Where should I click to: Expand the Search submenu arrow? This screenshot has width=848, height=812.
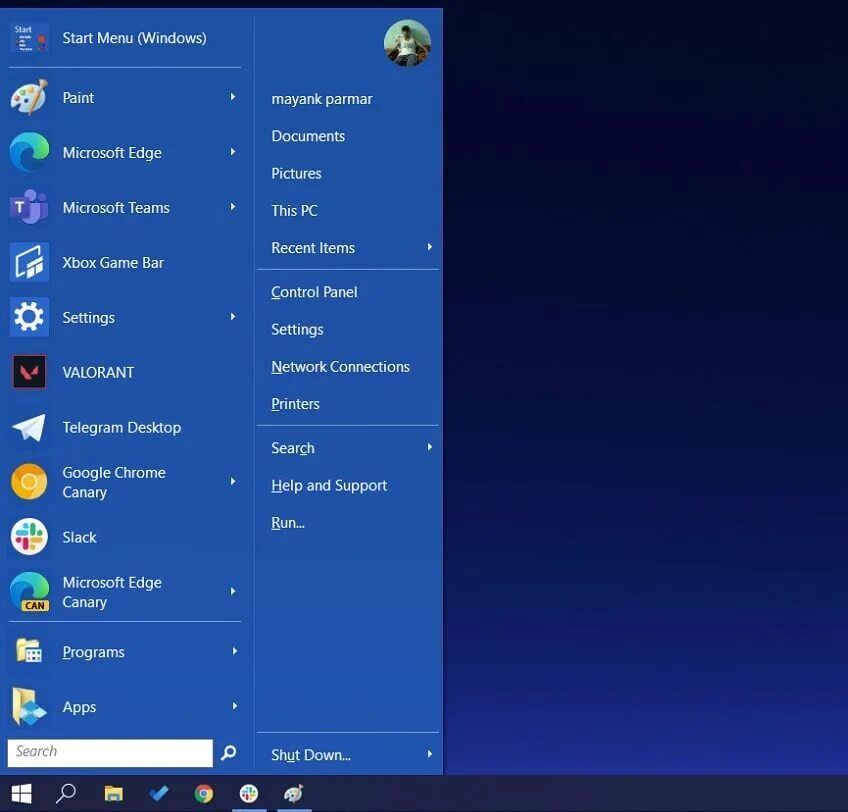click(429, 447)
